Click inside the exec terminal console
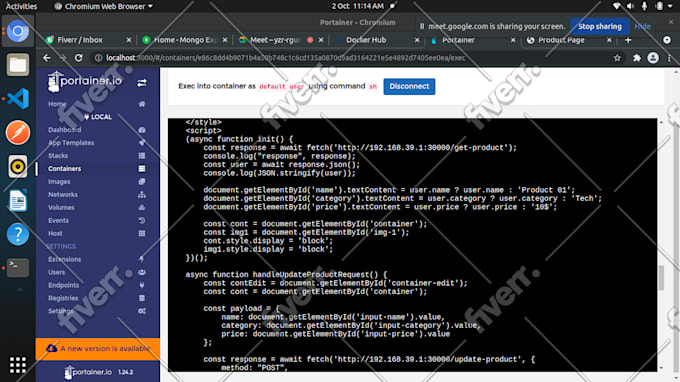This screenshot has height=382, width=680. [x=412, y=245]
